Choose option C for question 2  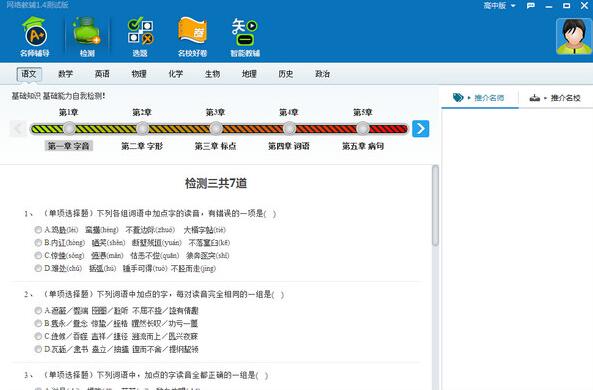click(38, 336)
